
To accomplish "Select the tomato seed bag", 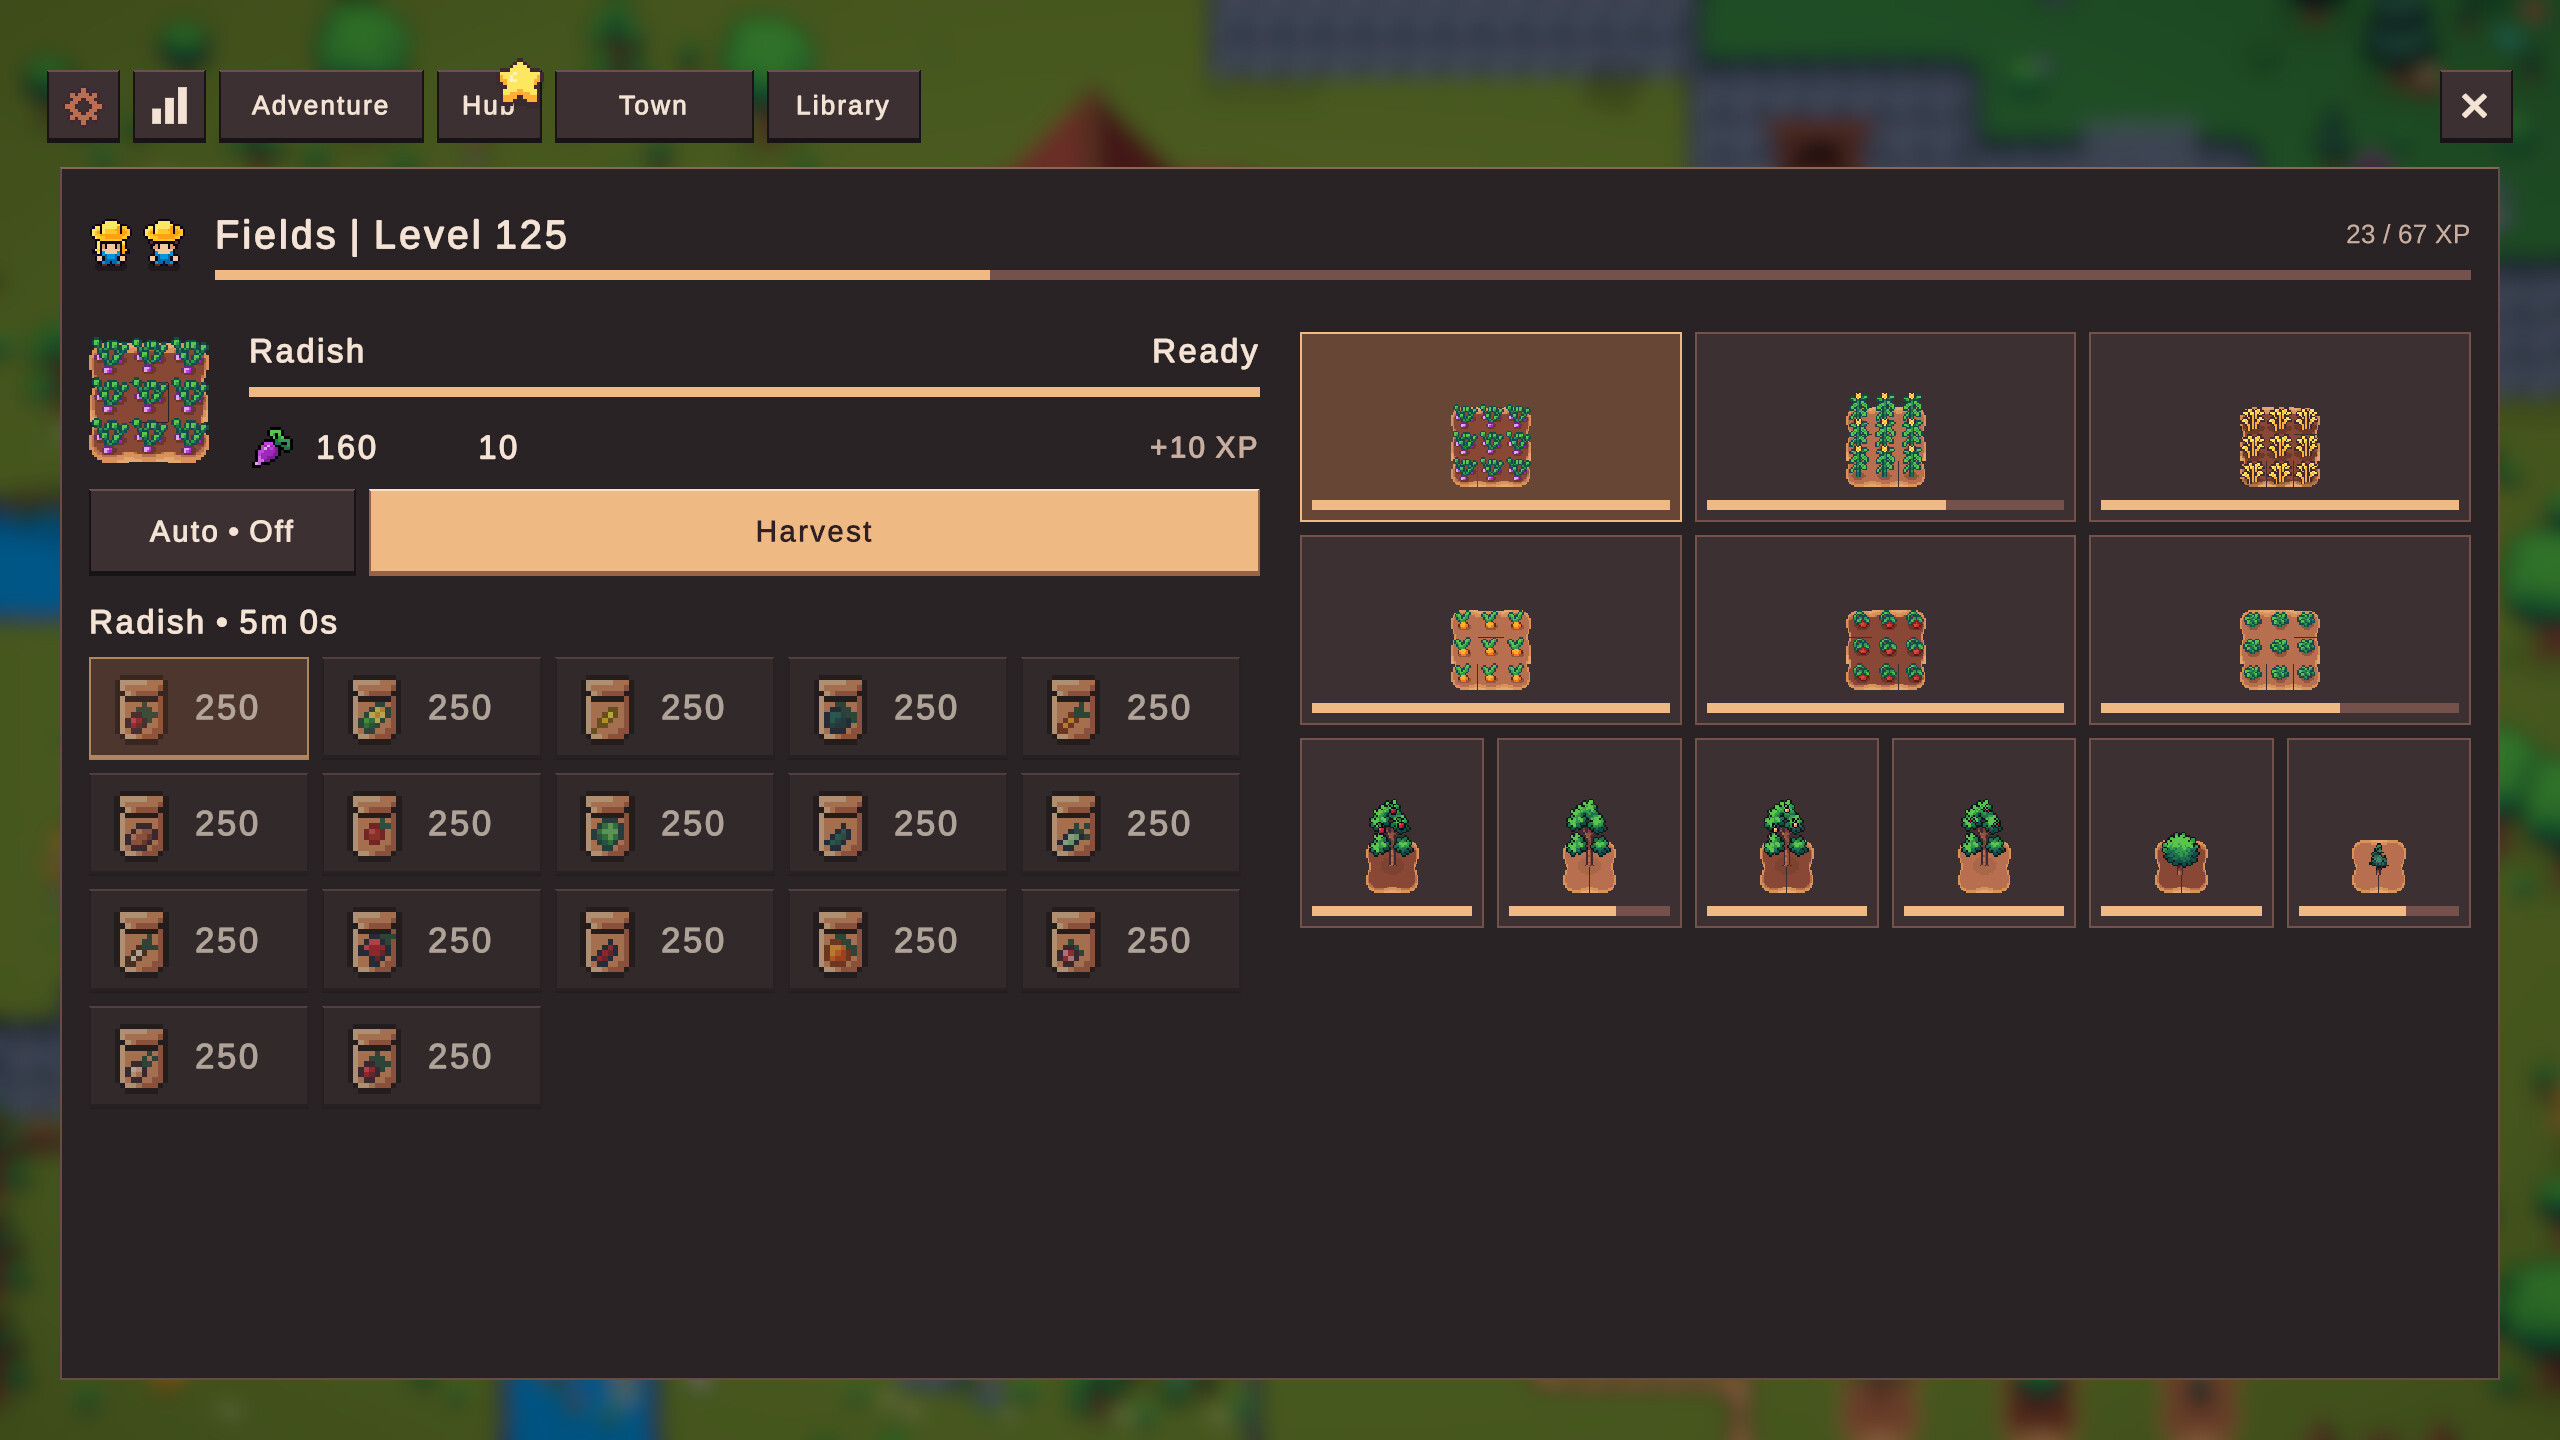I will tap(431, 824).
